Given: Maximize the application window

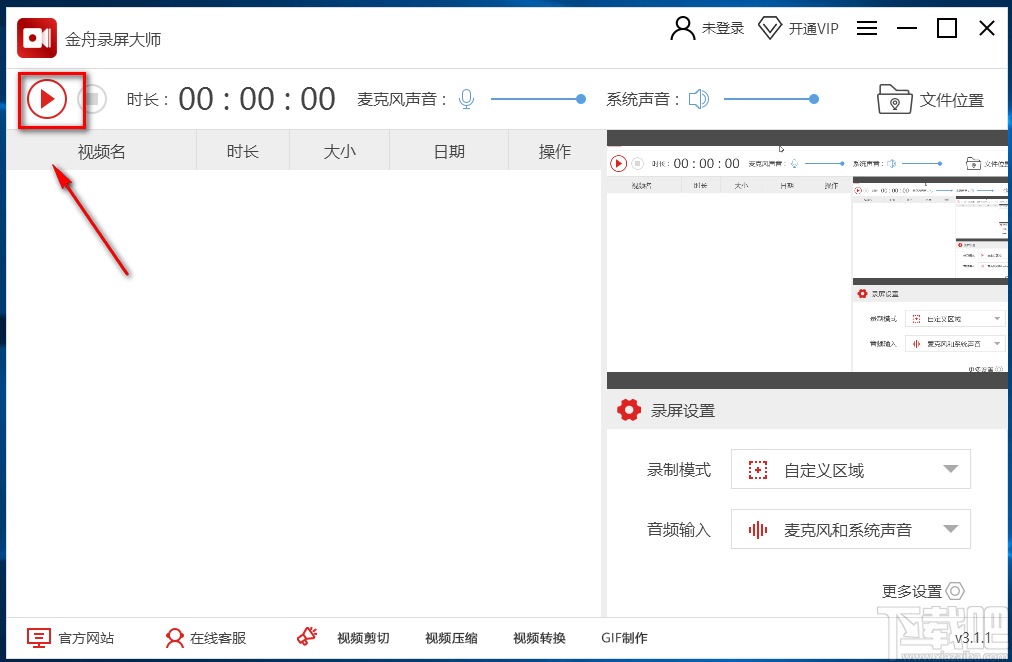Looking at the screenshot, I should (x=947, y=28).
